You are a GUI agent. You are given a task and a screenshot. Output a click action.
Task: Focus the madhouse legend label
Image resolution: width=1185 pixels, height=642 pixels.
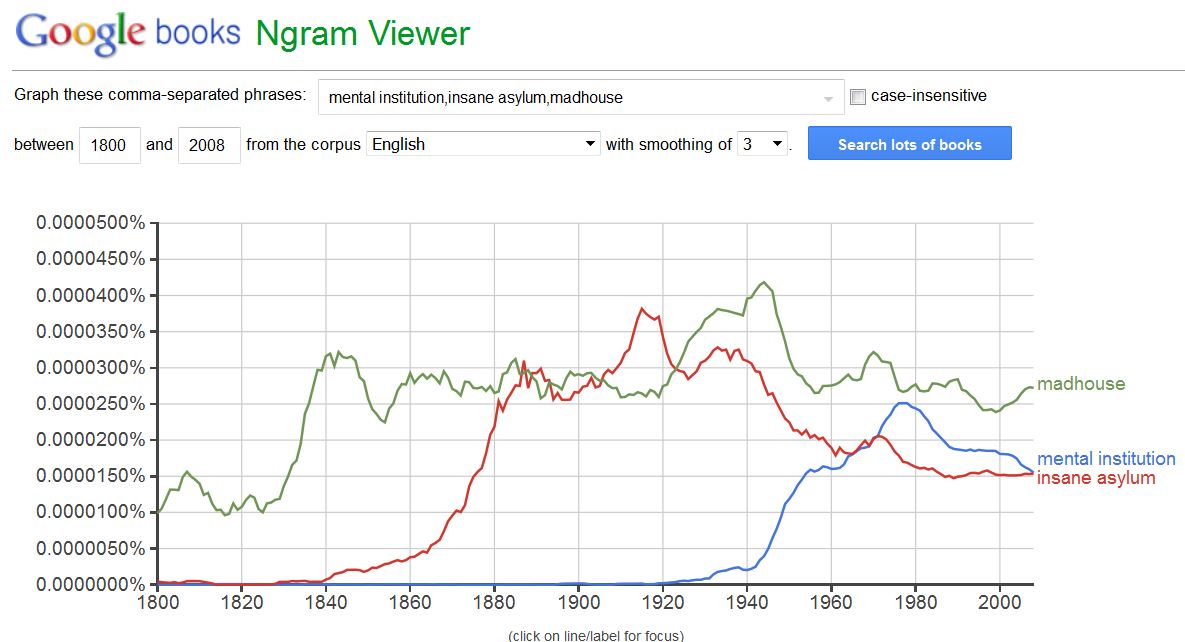click(x=1081, y=384)
